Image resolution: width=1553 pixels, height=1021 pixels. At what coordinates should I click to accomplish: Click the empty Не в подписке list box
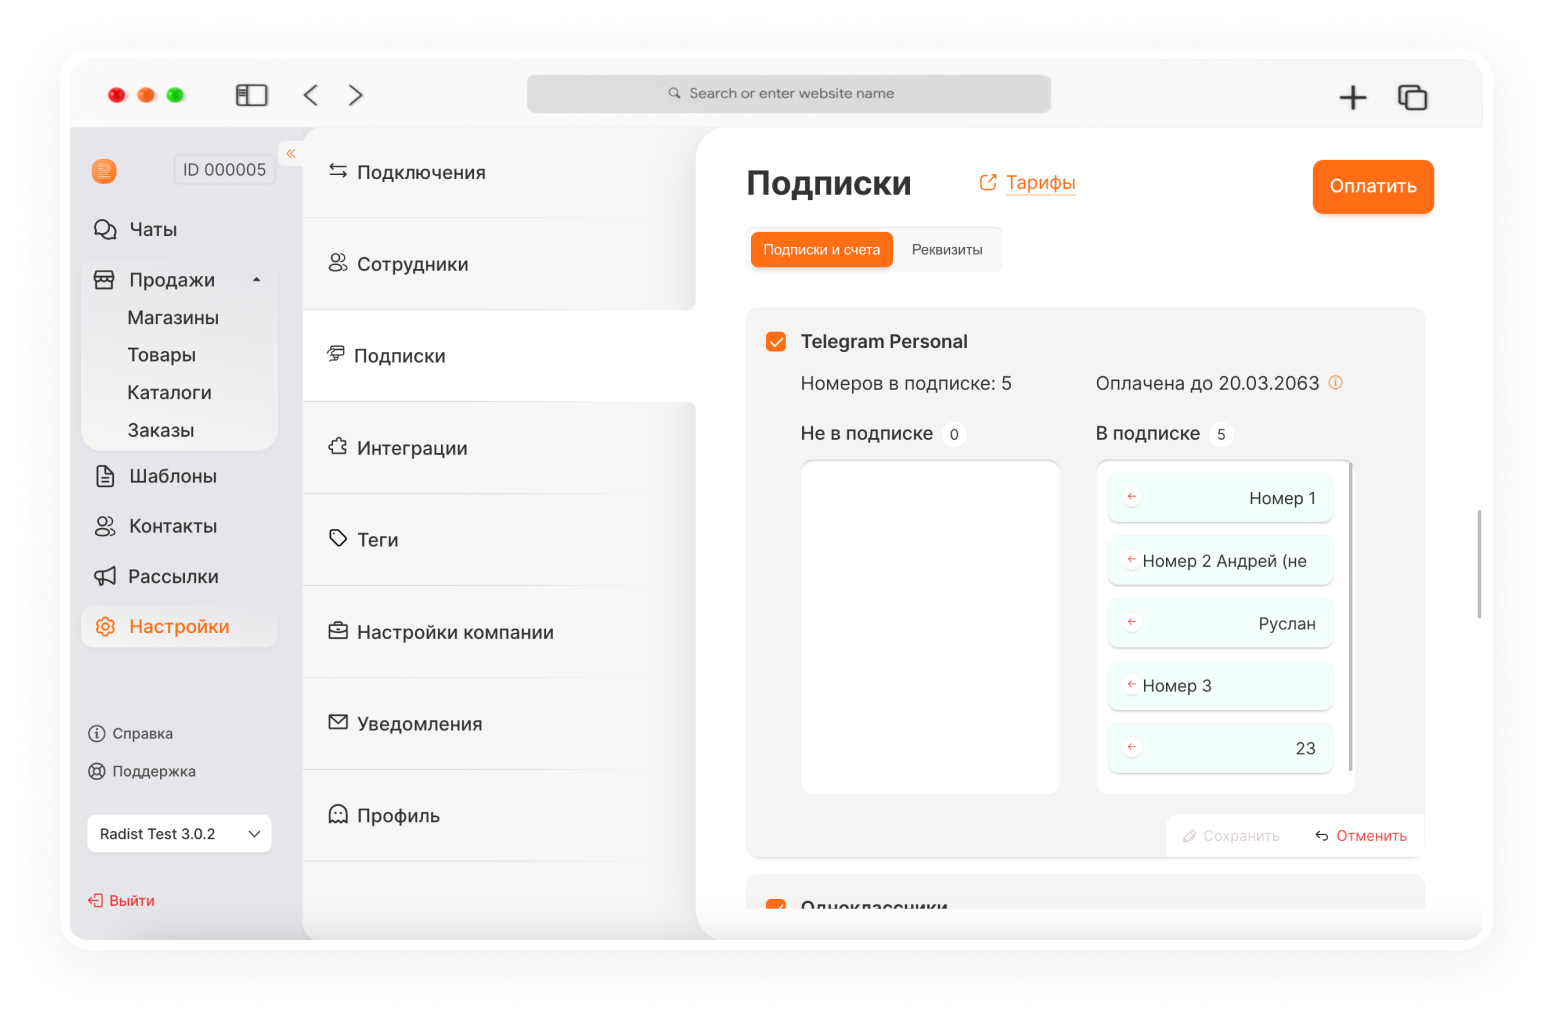tap(931, 627)
